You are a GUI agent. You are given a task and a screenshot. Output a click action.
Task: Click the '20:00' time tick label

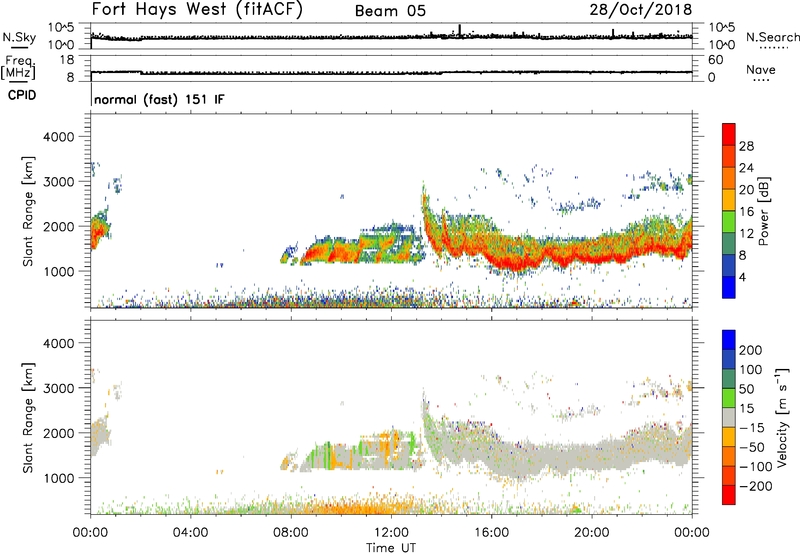tap(592, 533)
